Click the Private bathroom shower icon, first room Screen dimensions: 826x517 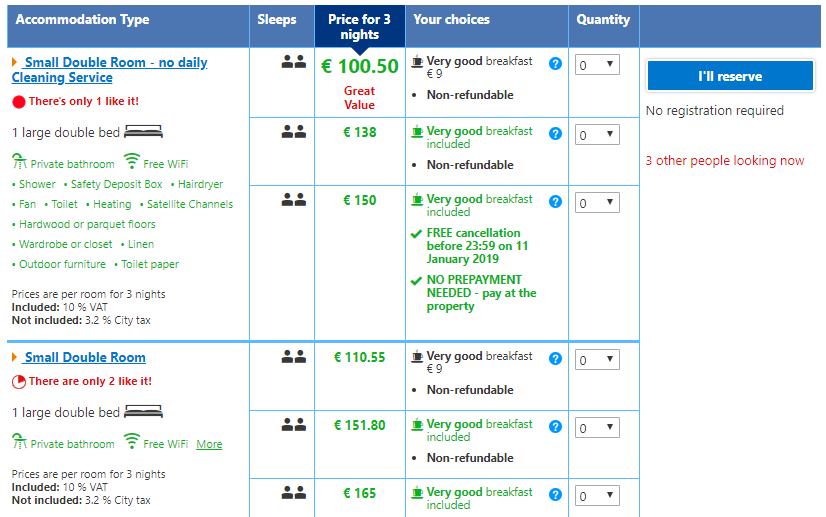(19, 162)
